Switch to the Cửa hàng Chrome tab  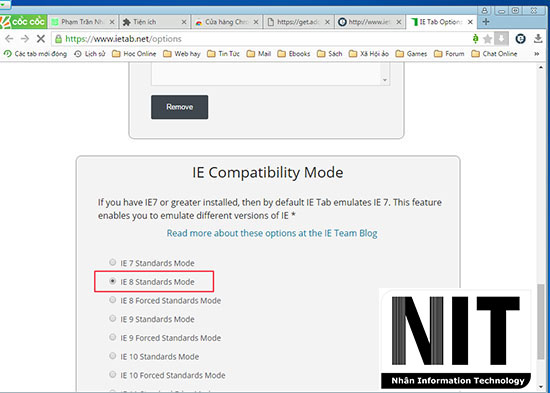[x=227, y=22]
